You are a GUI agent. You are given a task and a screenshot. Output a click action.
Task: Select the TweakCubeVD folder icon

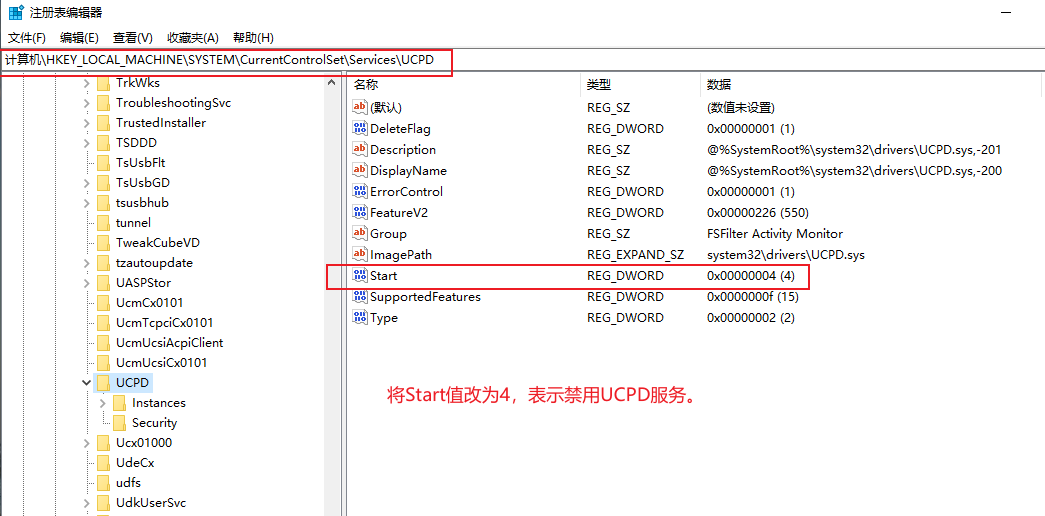[103, 243]
